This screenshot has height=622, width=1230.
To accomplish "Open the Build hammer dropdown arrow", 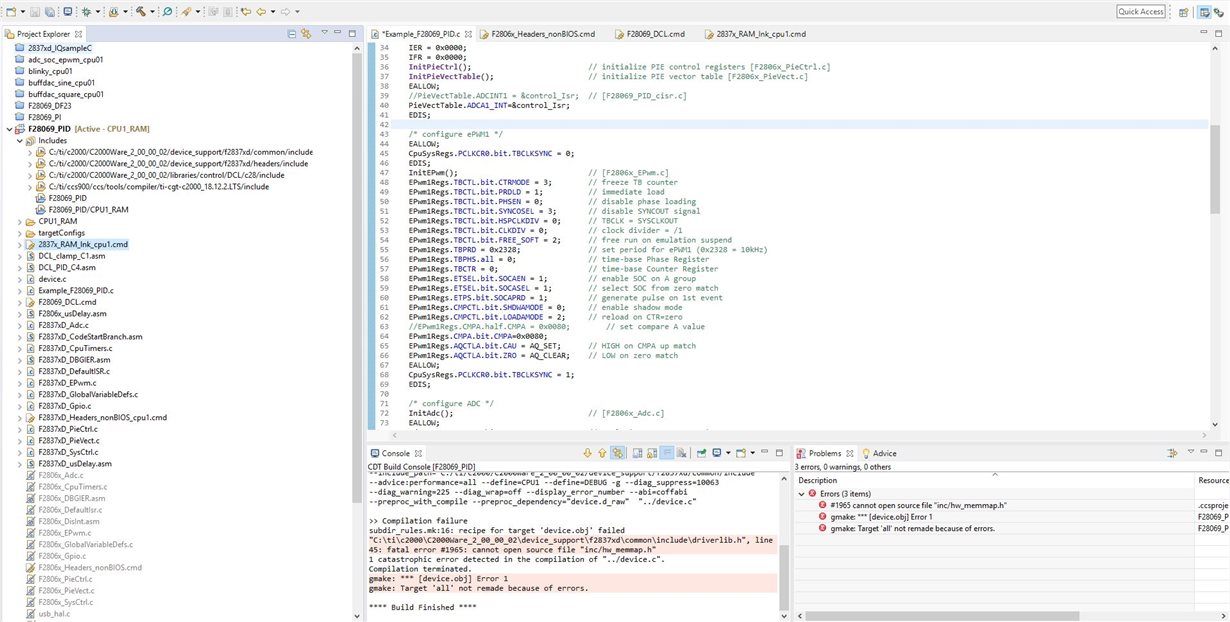I will pyautogui.click(x=152, y=12).
